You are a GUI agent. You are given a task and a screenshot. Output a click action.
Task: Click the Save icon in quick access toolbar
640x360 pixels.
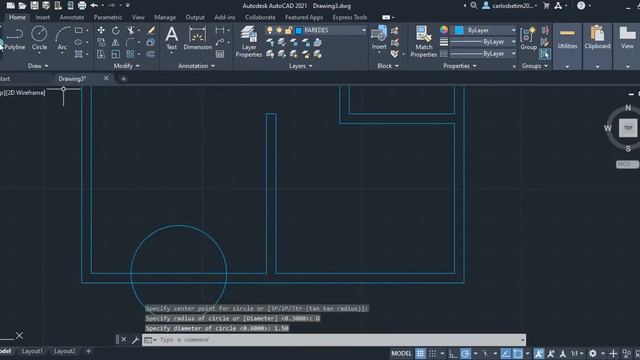(x=34, y=6)
